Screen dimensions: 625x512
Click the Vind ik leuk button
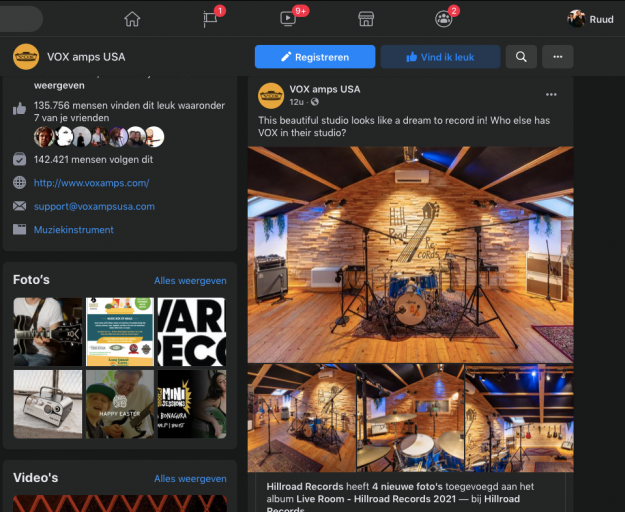coord(440,57)
